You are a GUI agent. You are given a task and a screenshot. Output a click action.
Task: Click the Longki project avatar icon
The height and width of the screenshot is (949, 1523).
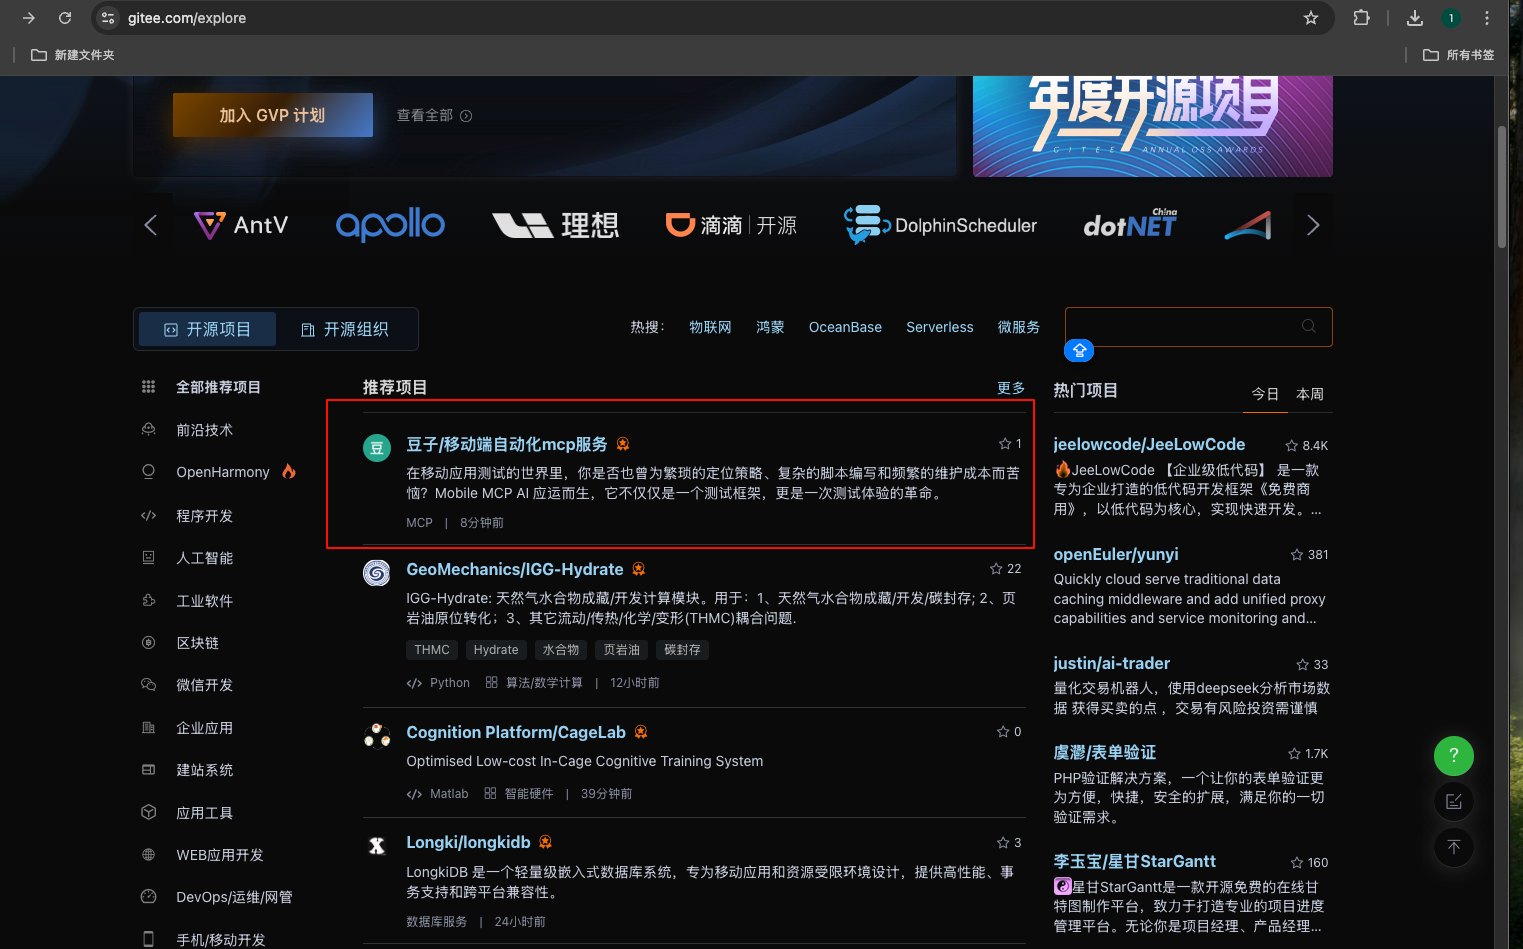[x=376, y=846]
